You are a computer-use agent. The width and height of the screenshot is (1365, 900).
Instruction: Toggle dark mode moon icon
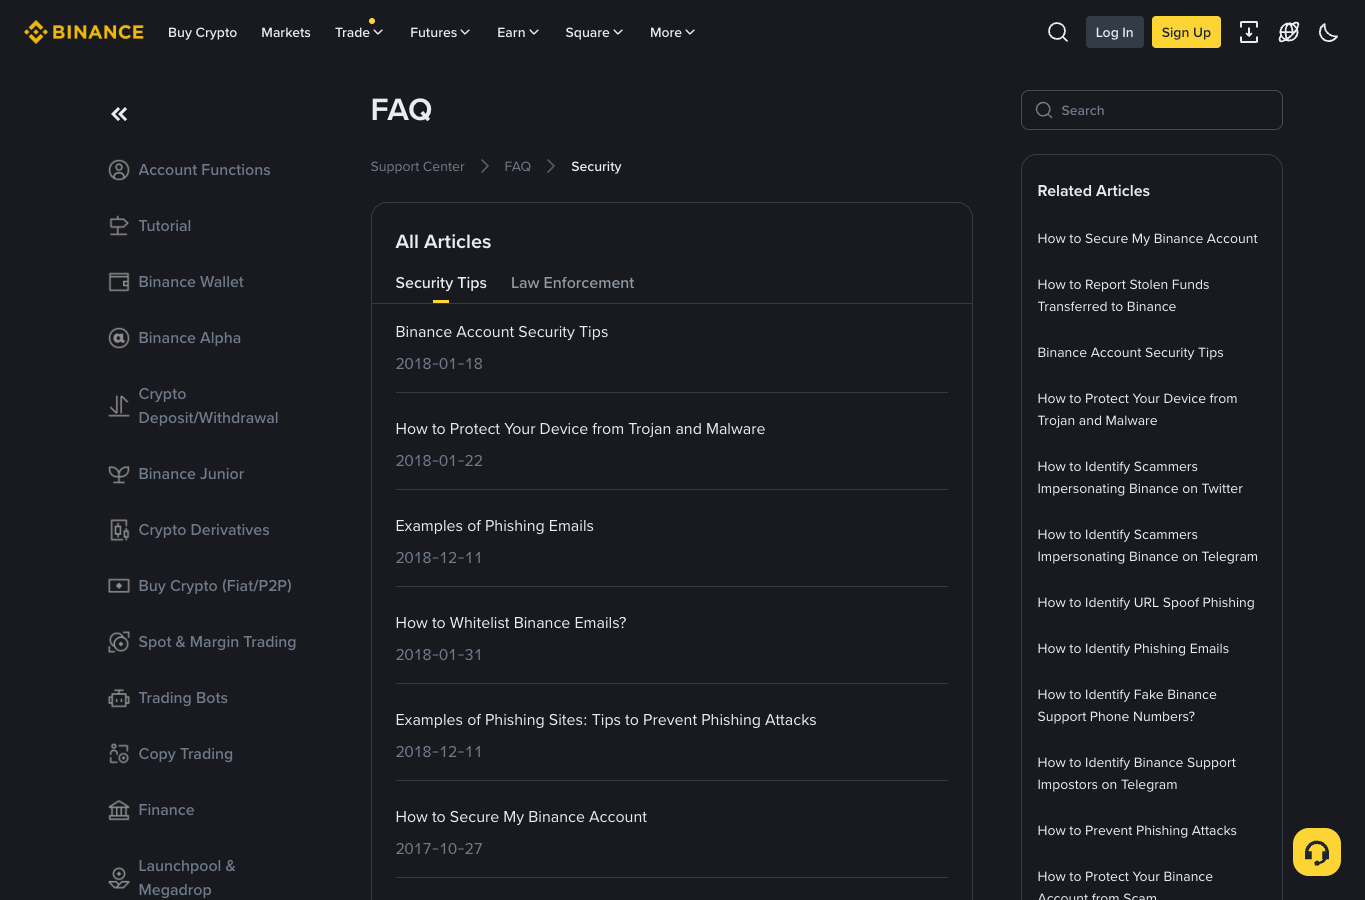click(1329, 32)
